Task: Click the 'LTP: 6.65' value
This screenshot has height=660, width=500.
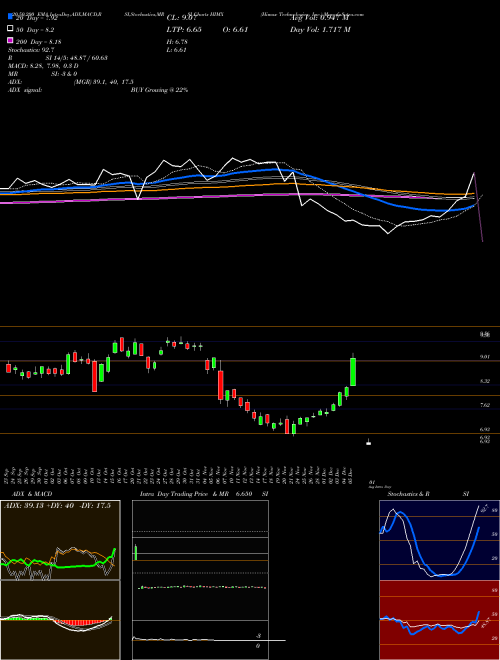Action: pyautogui.click(x=184, y=29)
